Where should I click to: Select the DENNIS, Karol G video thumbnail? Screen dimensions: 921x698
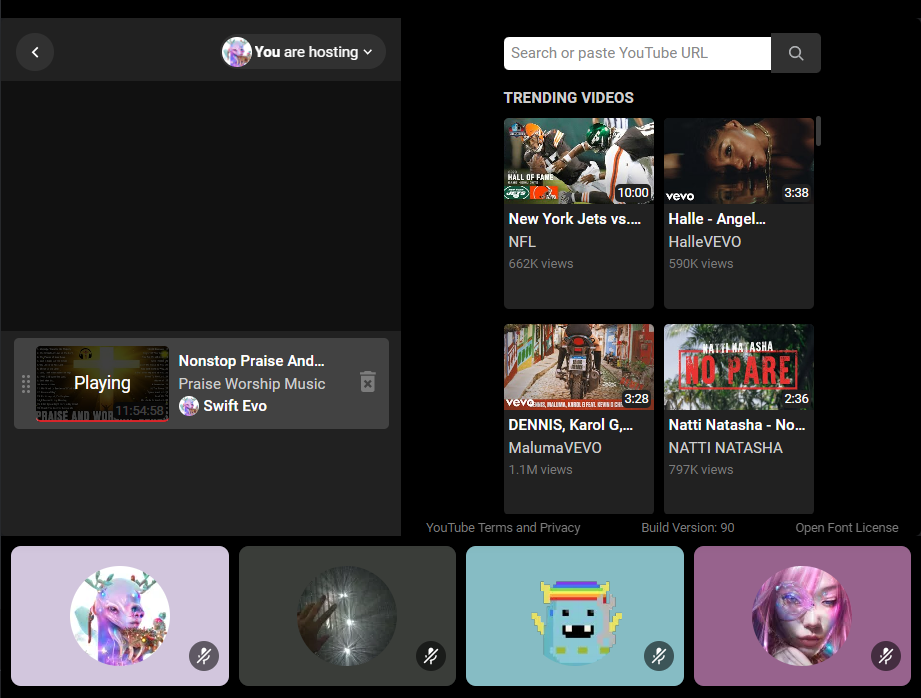click(x=579, y=367)
